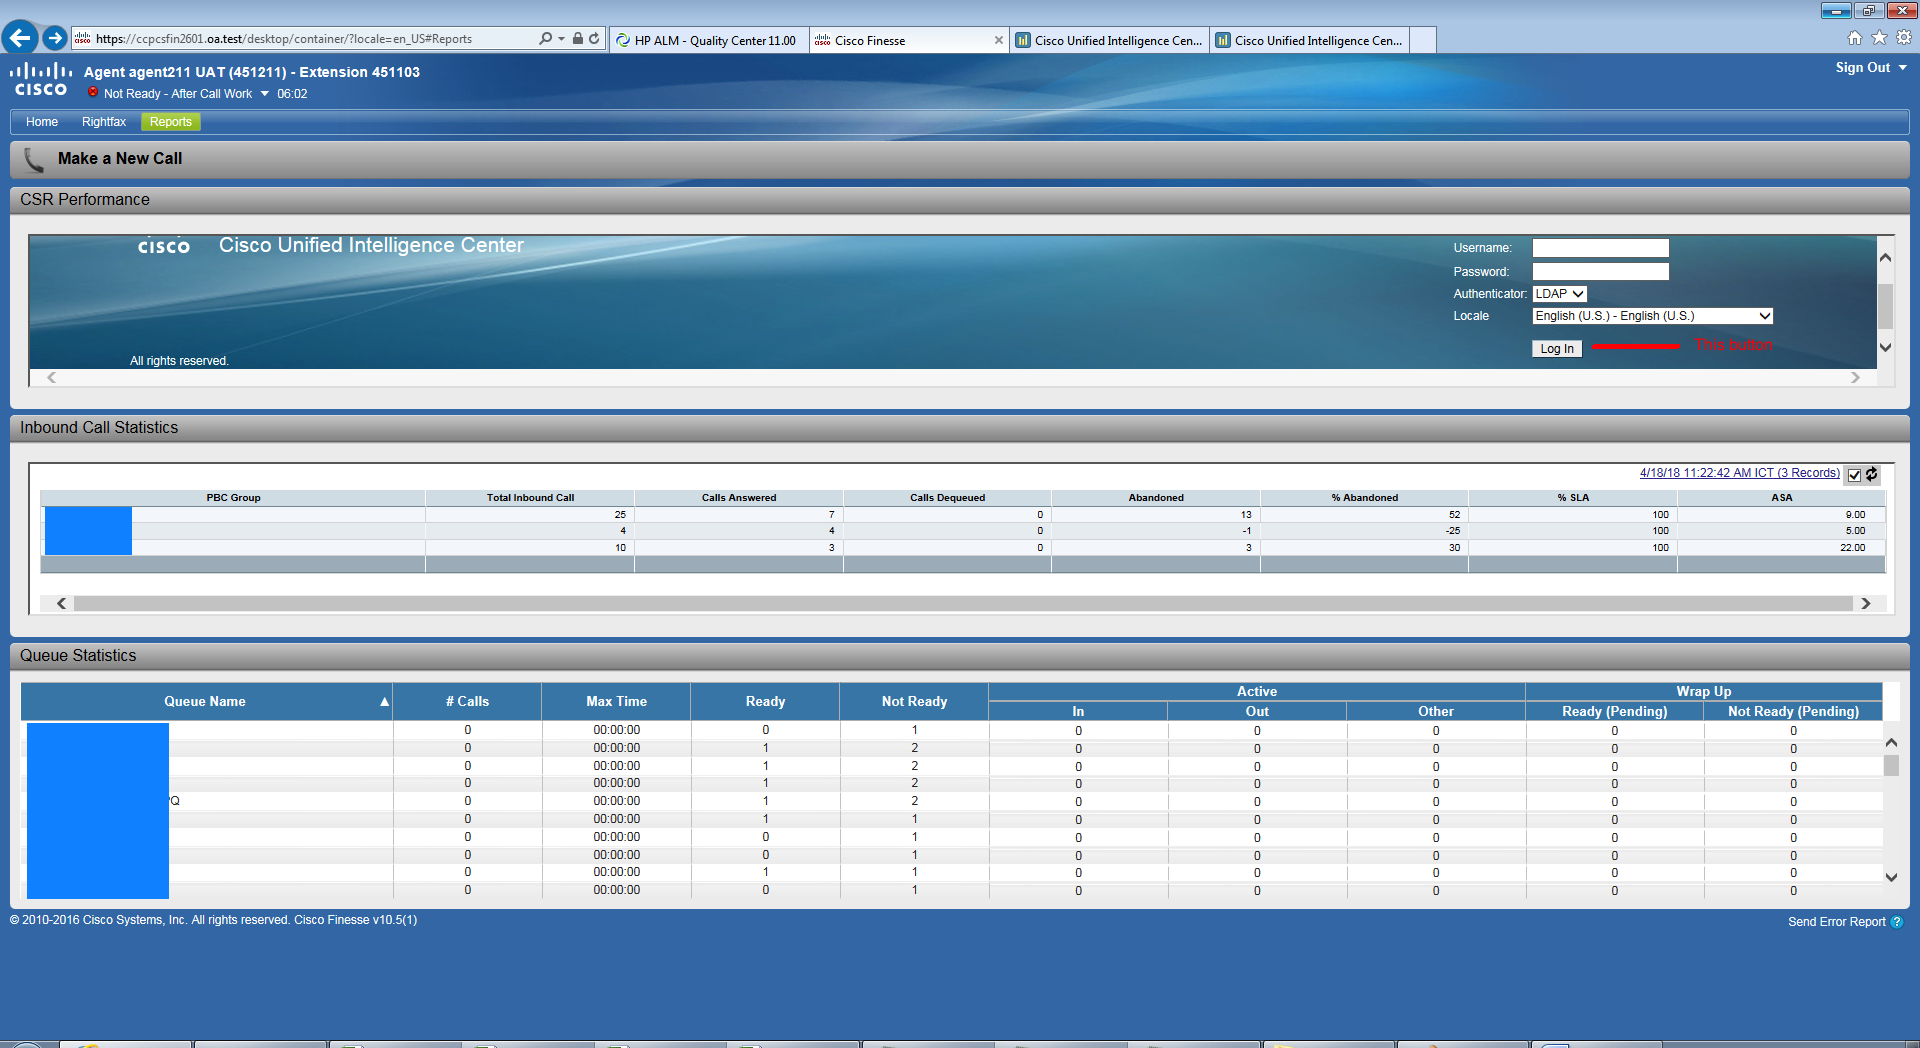
Task: Click the Not Ready column header in Queue Statistics
Action: pos(914,702)
